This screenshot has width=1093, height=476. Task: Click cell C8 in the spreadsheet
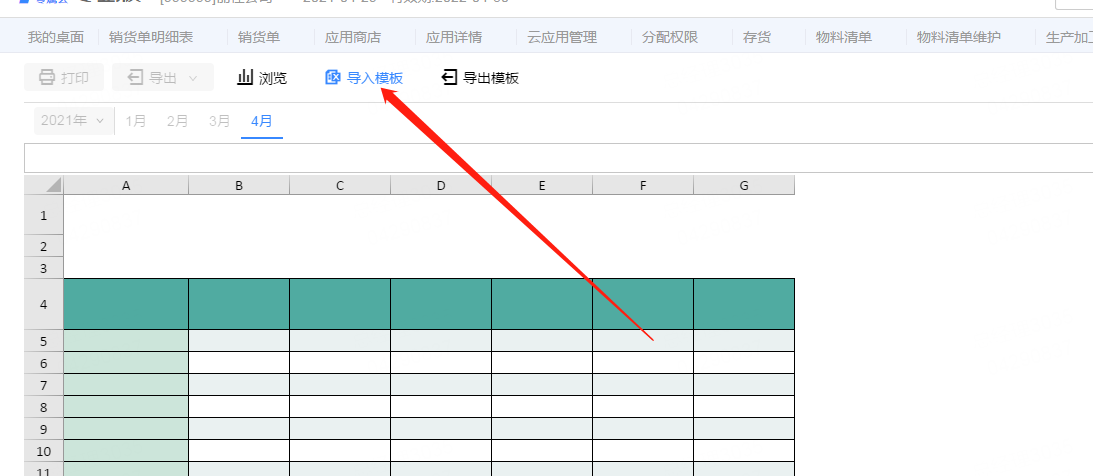coord(340,407)
